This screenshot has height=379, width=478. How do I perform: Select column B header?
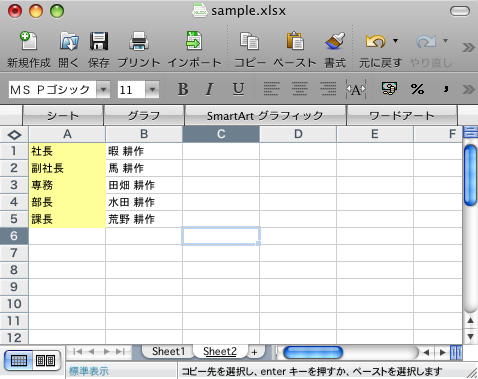pyautogui.click(x=144, y=134)
